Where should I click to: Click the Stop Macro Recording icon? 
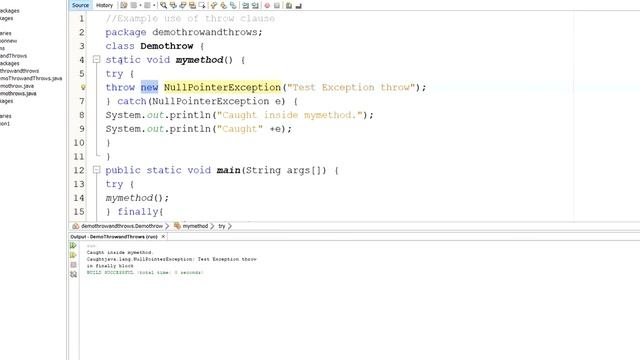(277, 5)
